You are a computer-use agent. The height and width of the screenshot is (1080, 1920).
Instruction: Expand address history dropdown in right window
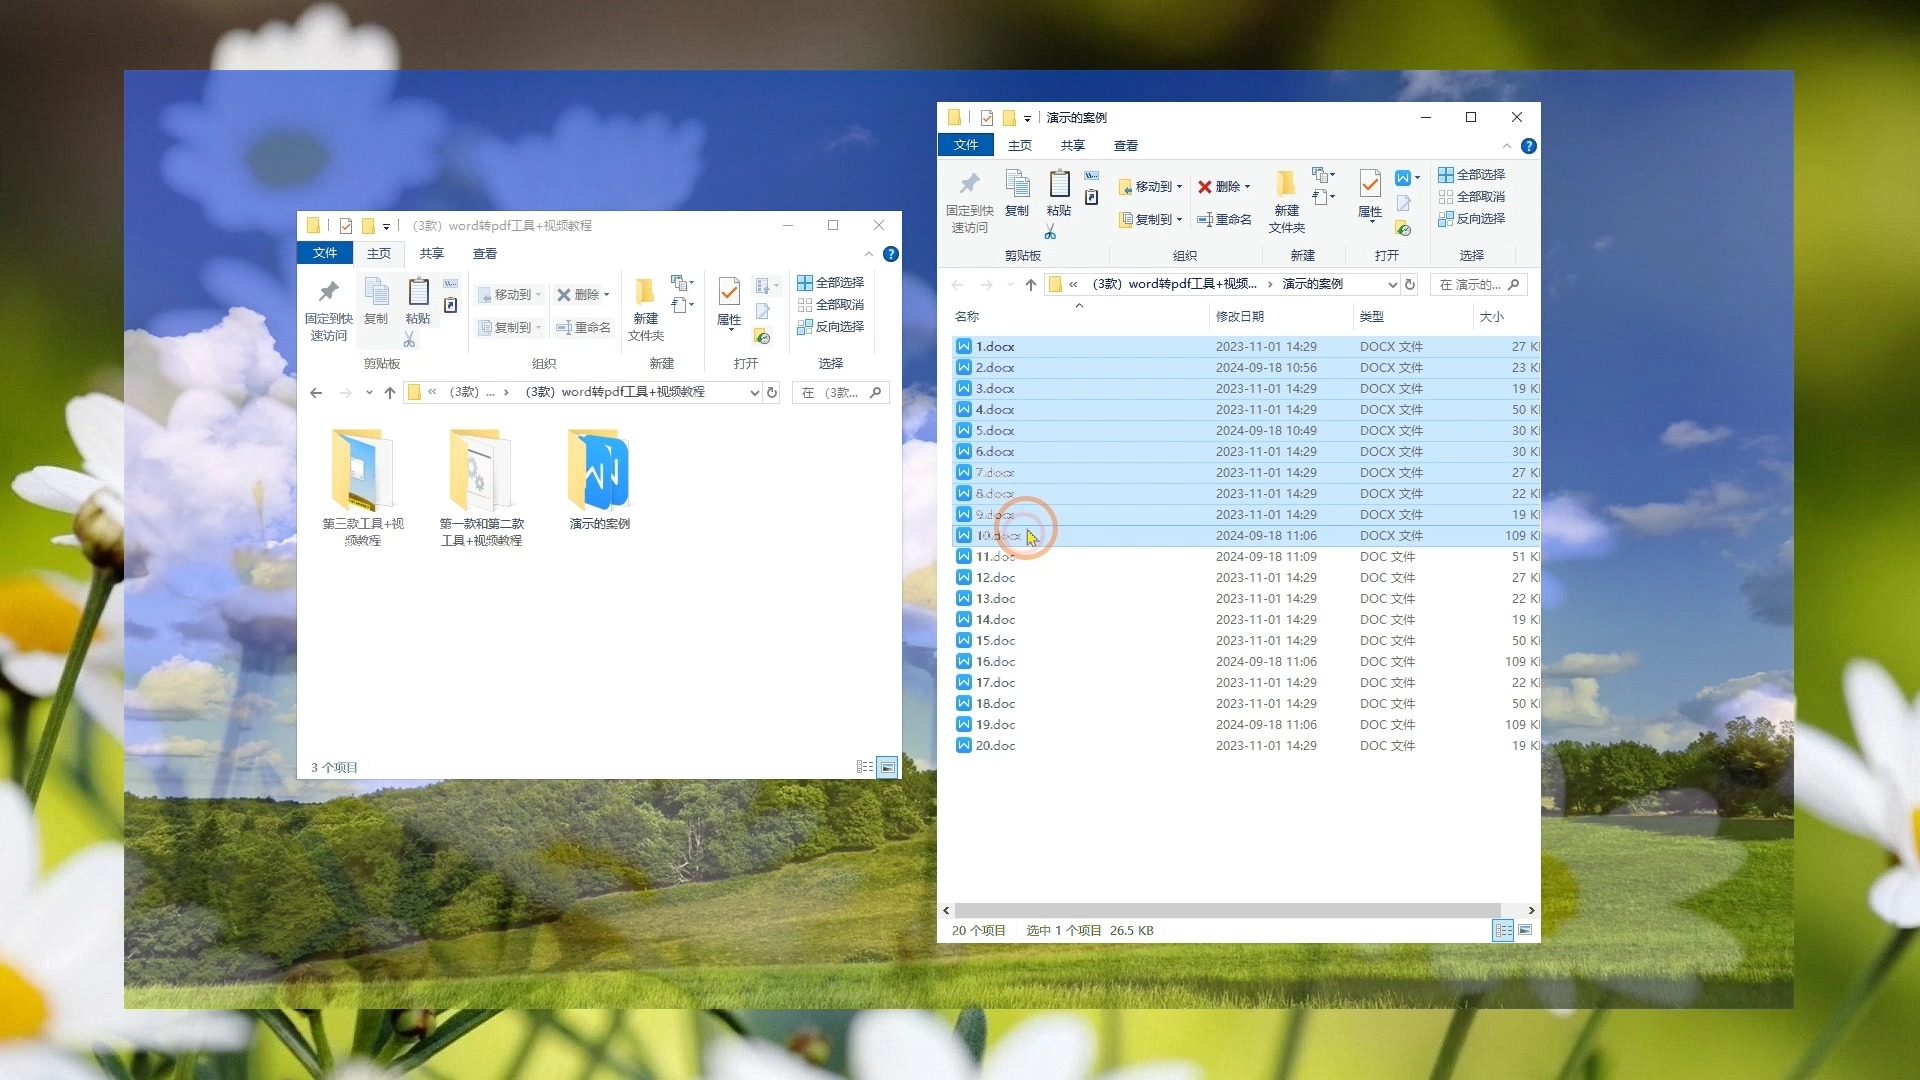coord(1392,285)
